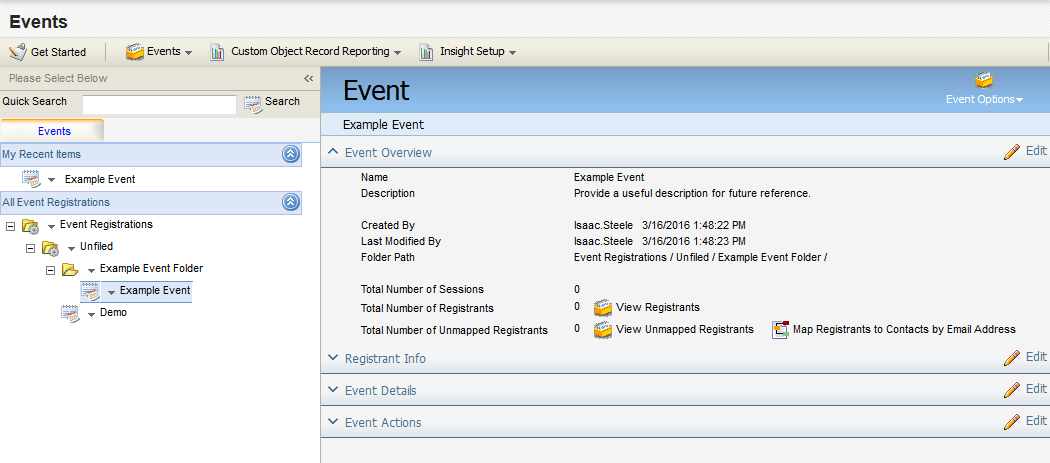
Task: Click the Unfiled folder icon
Action: tap(51, 247)
